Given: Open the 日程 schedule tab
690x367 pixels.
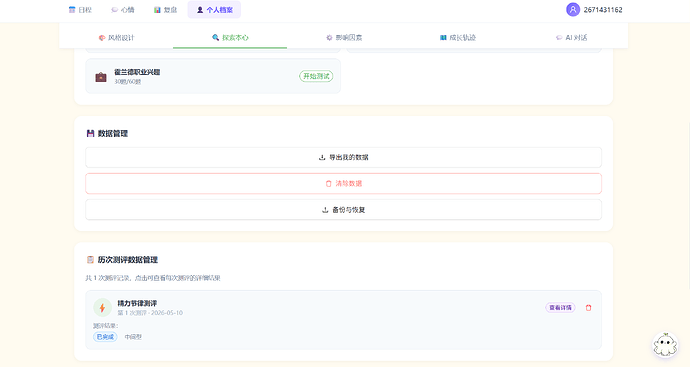Looking at the screenshot, I should pyautogui.click(x=80, y=10).
